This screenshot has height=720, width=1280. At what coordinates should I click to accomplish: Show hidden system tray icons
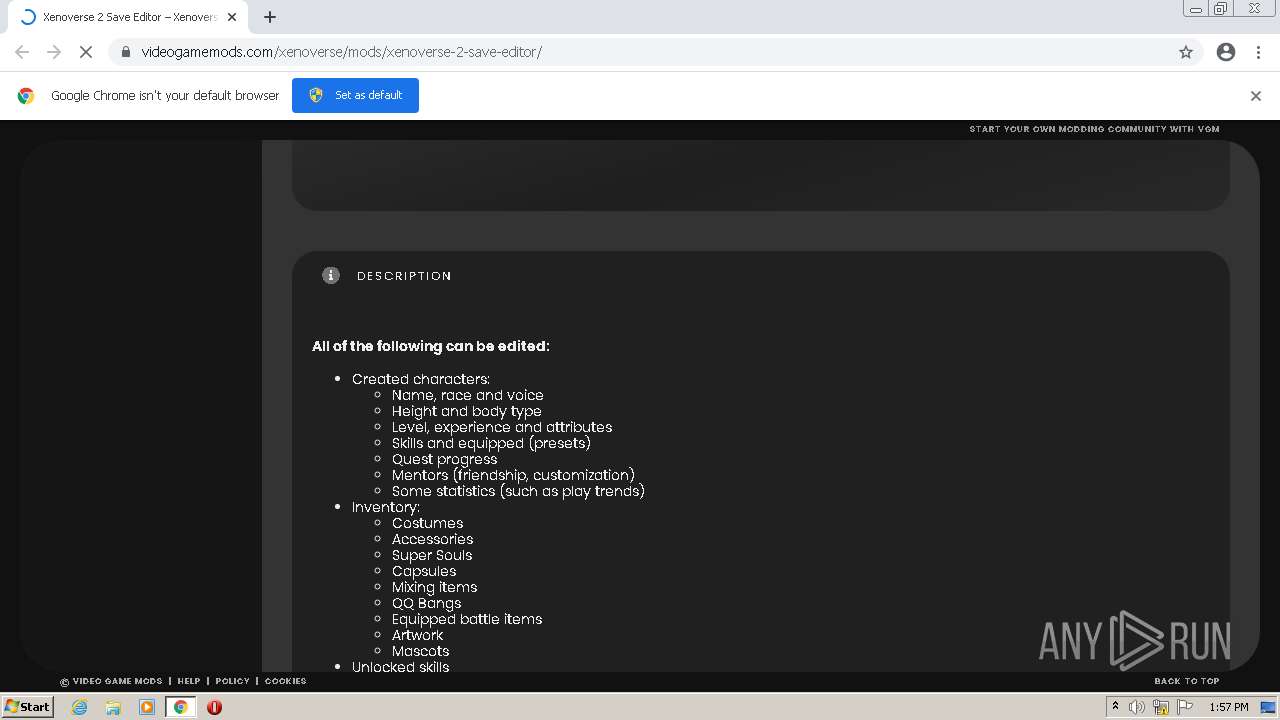tap(1115, 707)
